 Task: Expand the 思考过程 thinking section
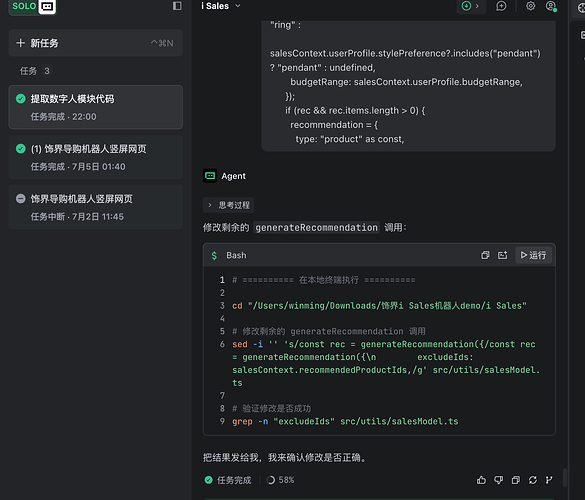pyautogui.click(x=229, y=205)
